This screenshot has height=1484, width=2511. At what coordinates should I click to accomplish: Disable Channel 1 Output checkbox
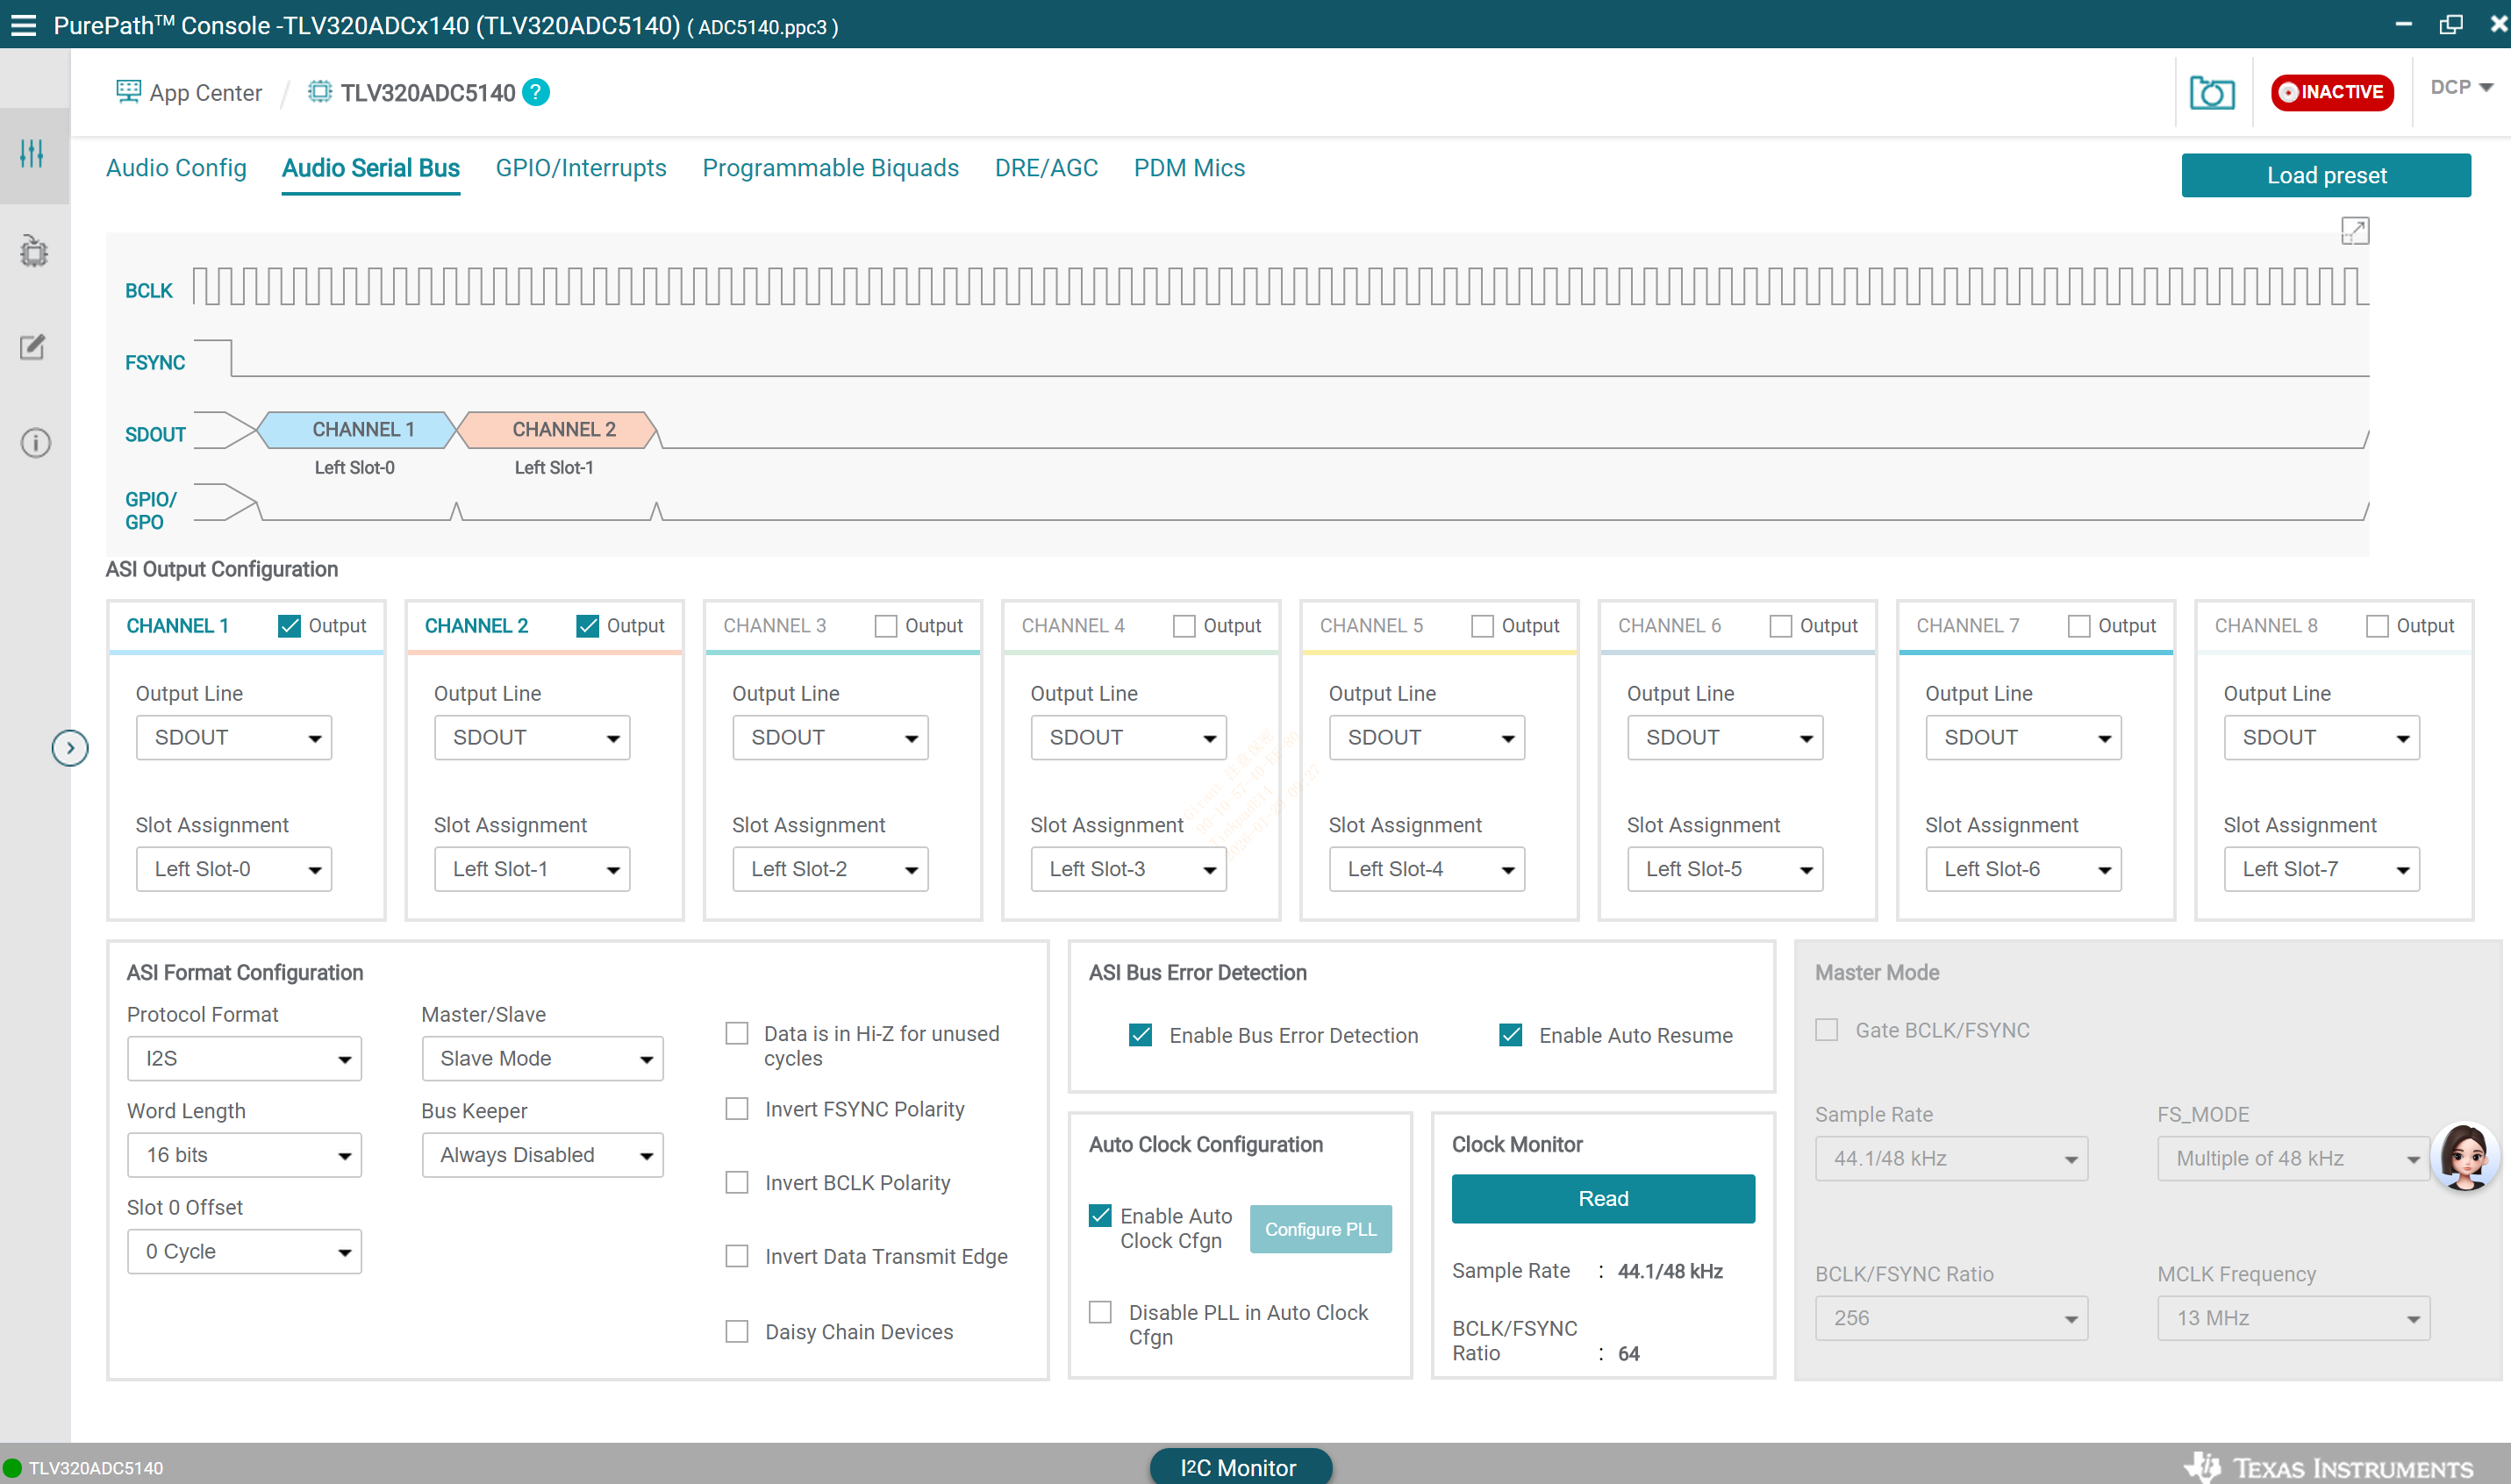290,626
